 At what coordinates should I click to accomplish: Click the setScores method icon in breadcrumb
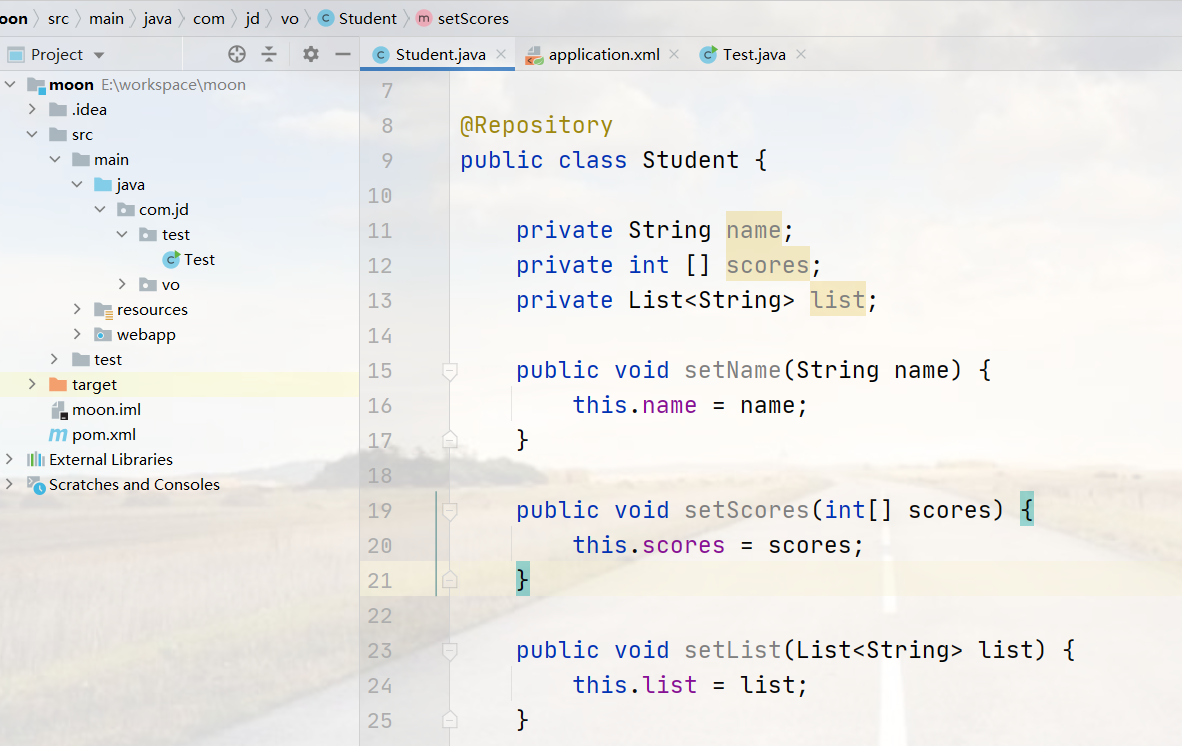pos(424,18)
